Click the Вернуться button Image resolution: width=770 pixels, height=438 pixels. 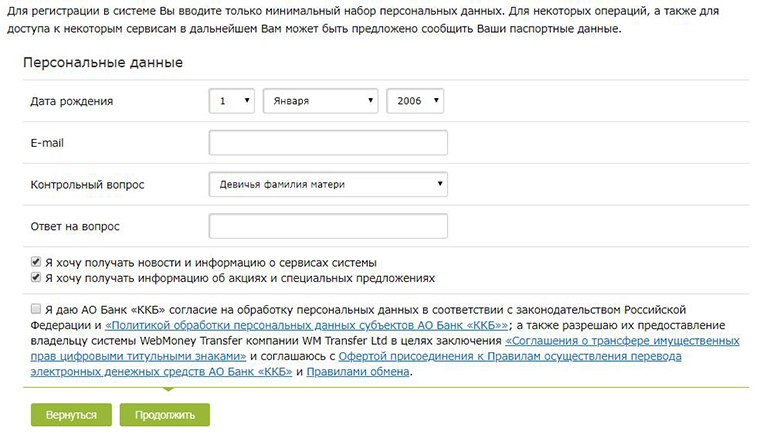(71, 415)
